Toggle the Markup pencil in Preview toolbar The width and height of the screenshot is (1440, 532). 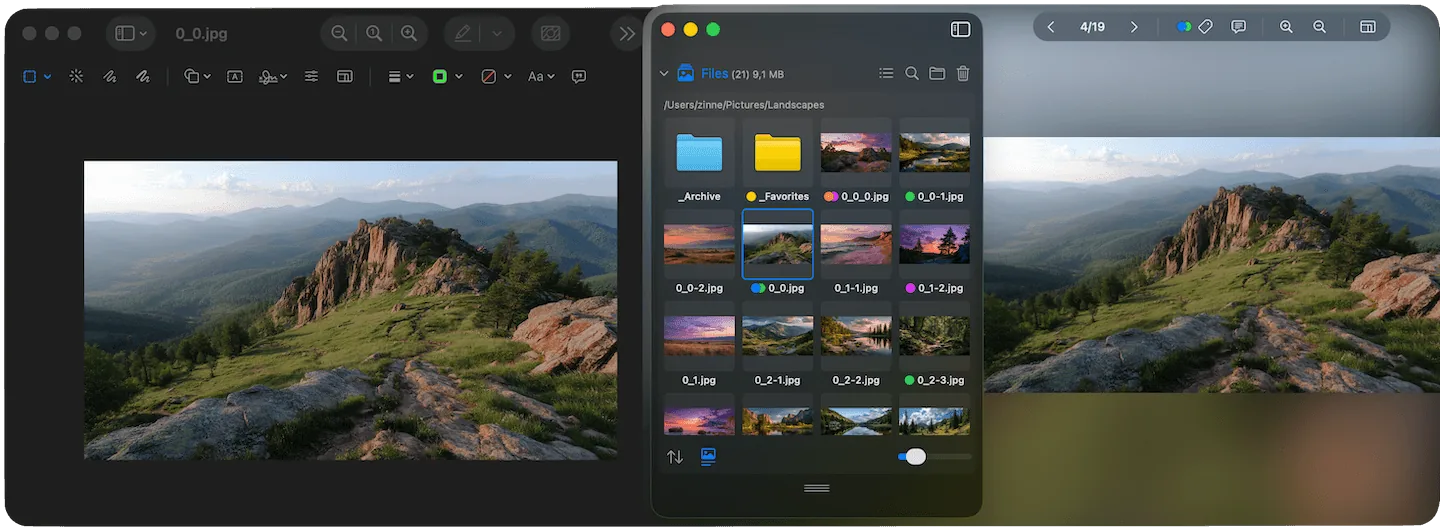click(x=462, y=33)
